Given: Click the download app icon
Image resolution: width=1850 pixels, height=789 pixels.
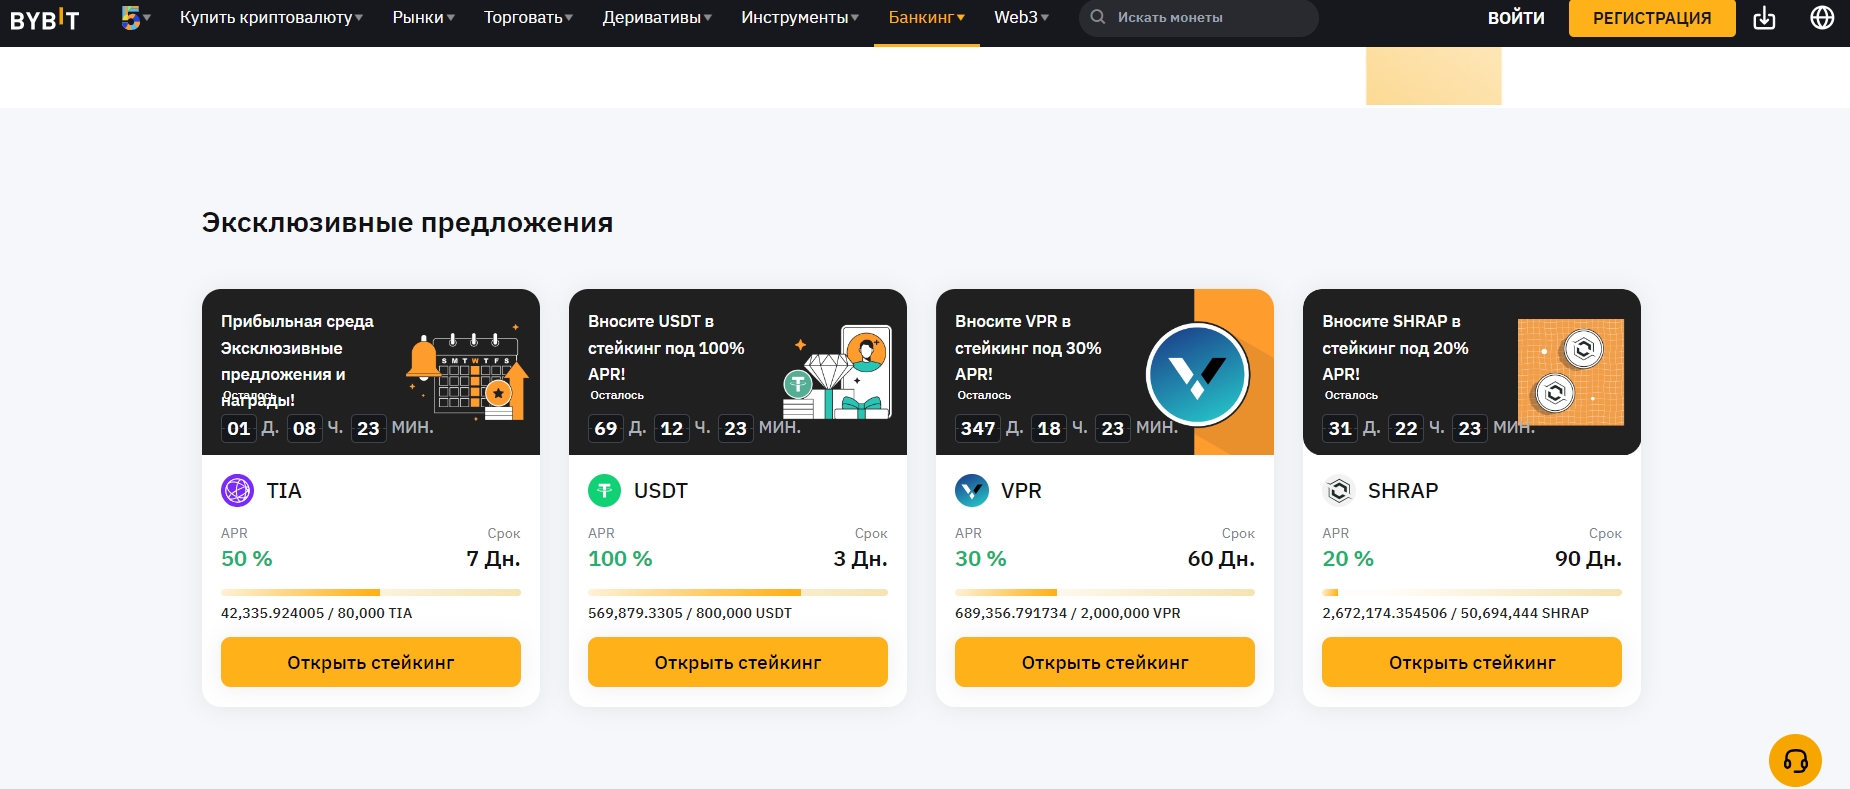Looking at the screenshot, I should pyautogui.click(x=1764, y=18).
